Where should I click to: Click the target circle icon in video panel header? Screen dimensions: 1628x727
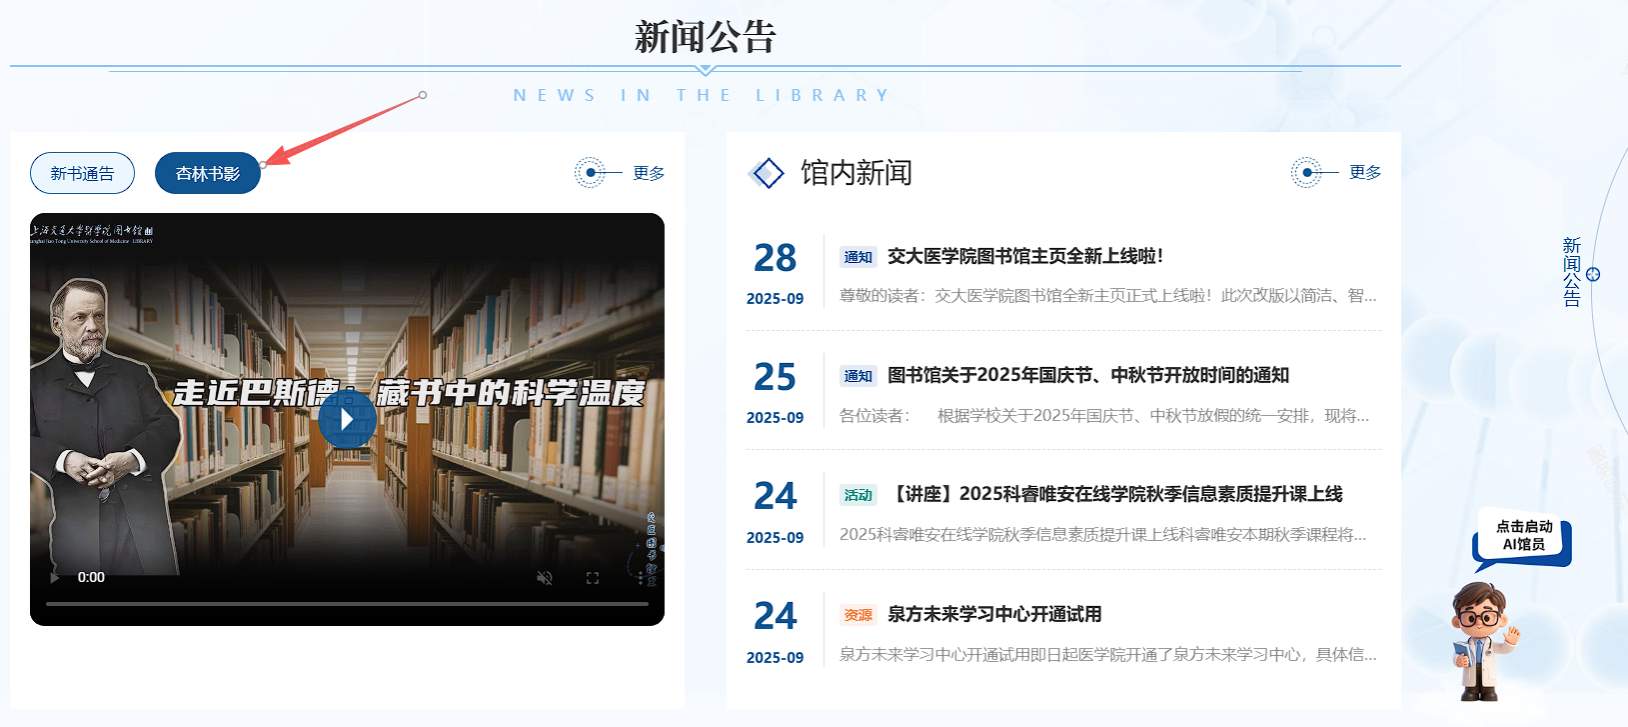click(x=590, y=173)
